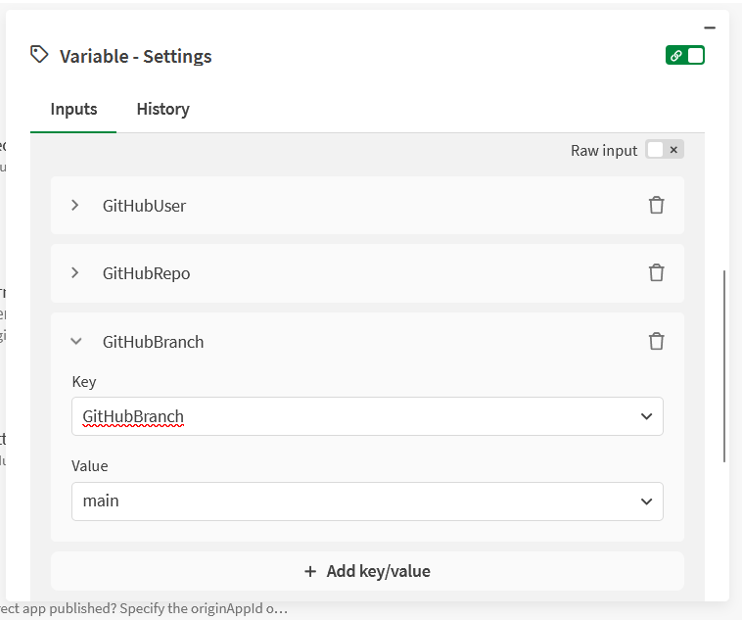Open the Key dropdown arrow for GitHubBranch

coord(646,417)
